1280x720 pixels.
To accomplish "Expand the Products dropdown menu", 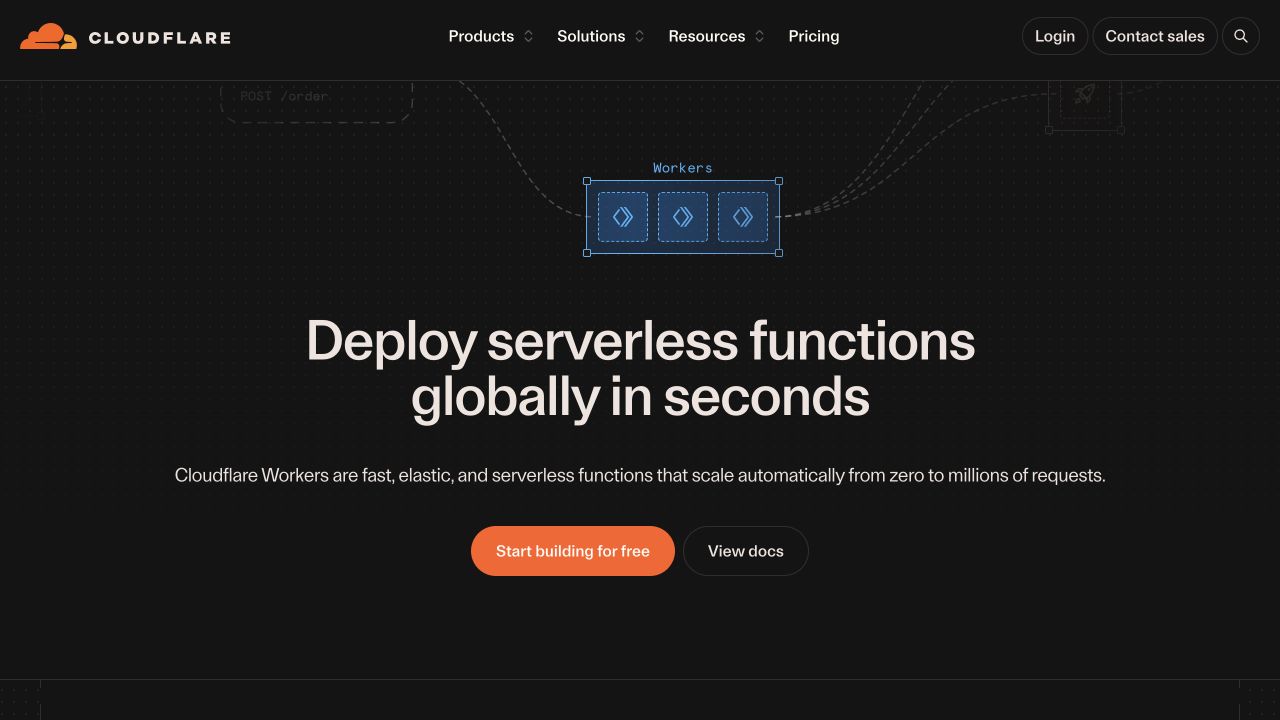I will (x=491, y=36).
